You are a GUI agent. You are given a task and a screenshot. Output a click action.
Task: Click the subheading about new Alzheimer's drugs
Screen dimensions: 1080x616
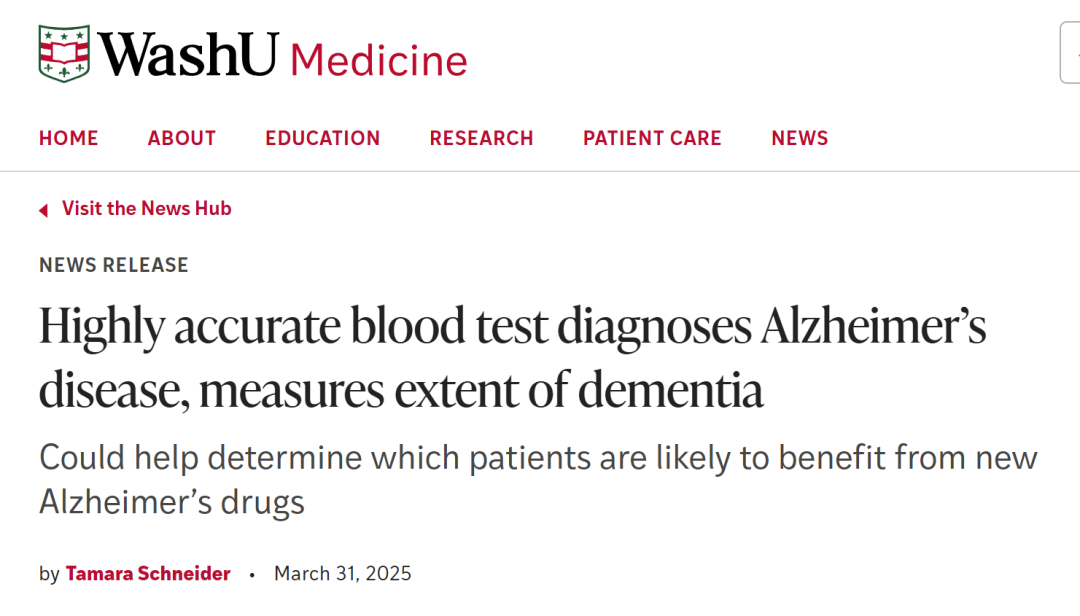tap(538, 480)
